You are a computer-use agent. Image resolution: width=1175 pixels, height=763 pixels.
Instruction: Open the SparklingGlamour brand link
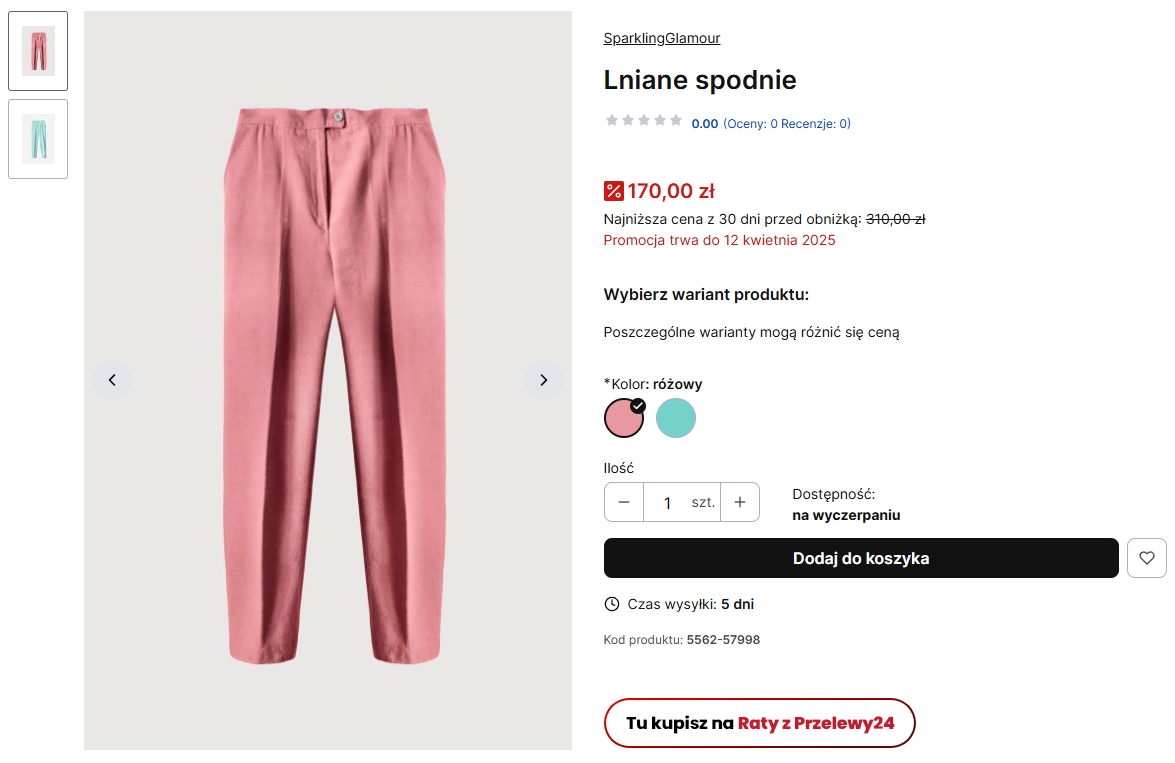[x=661, y=38]
